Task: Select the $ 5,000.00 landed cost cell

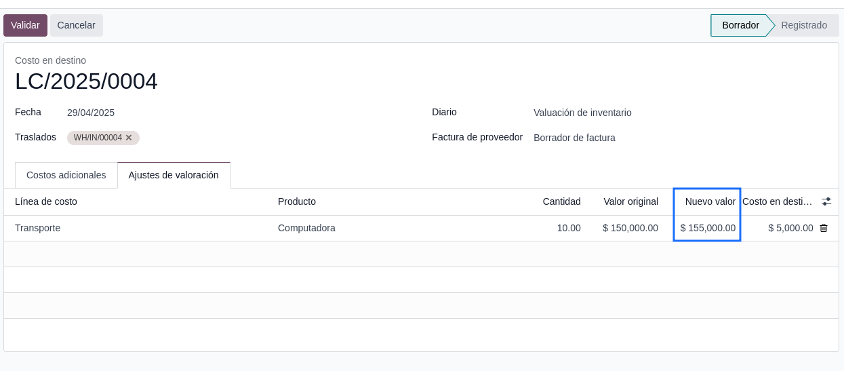Action: tap(791, 228)
